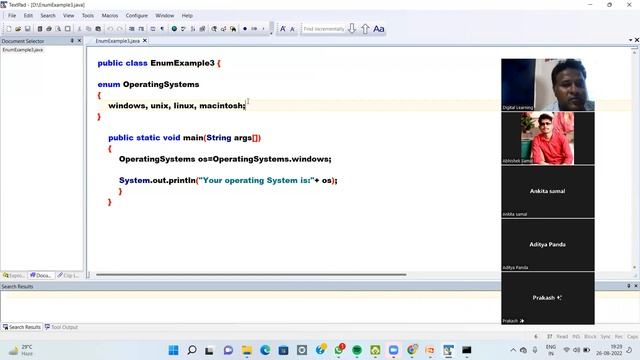Click the Prakash participant tile
The image size is (640, 360).
click(x=548, y=298)
